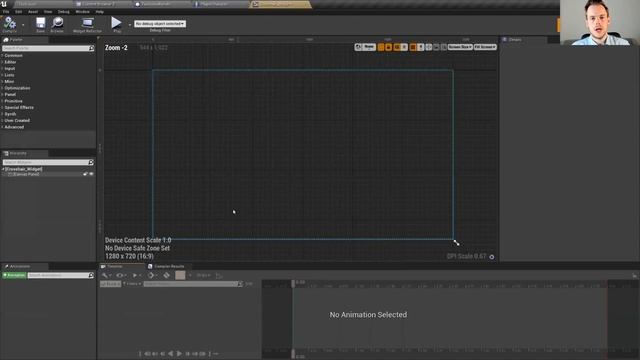Open the Window menu
The image size is (640, 360).
pyautogui.click(x=82, y=11)
